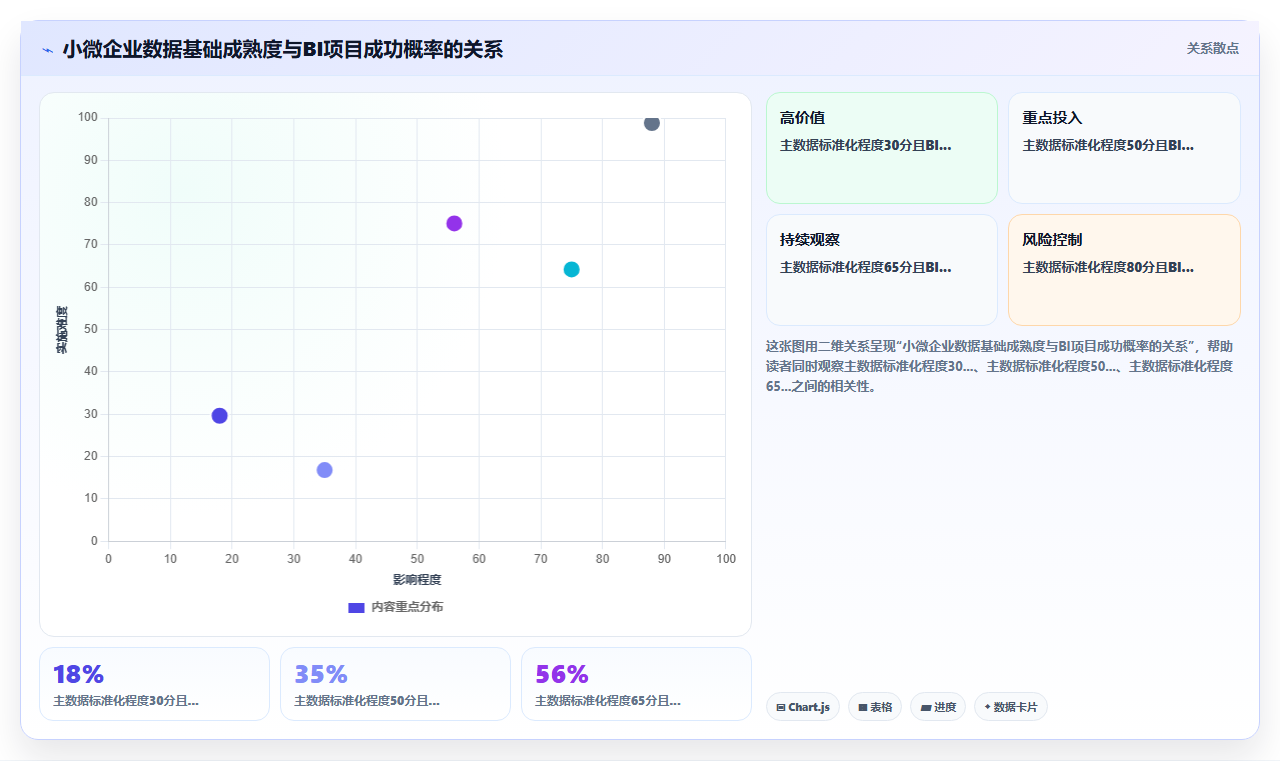Click the 表格 tag chip

(x=875, y=707)
